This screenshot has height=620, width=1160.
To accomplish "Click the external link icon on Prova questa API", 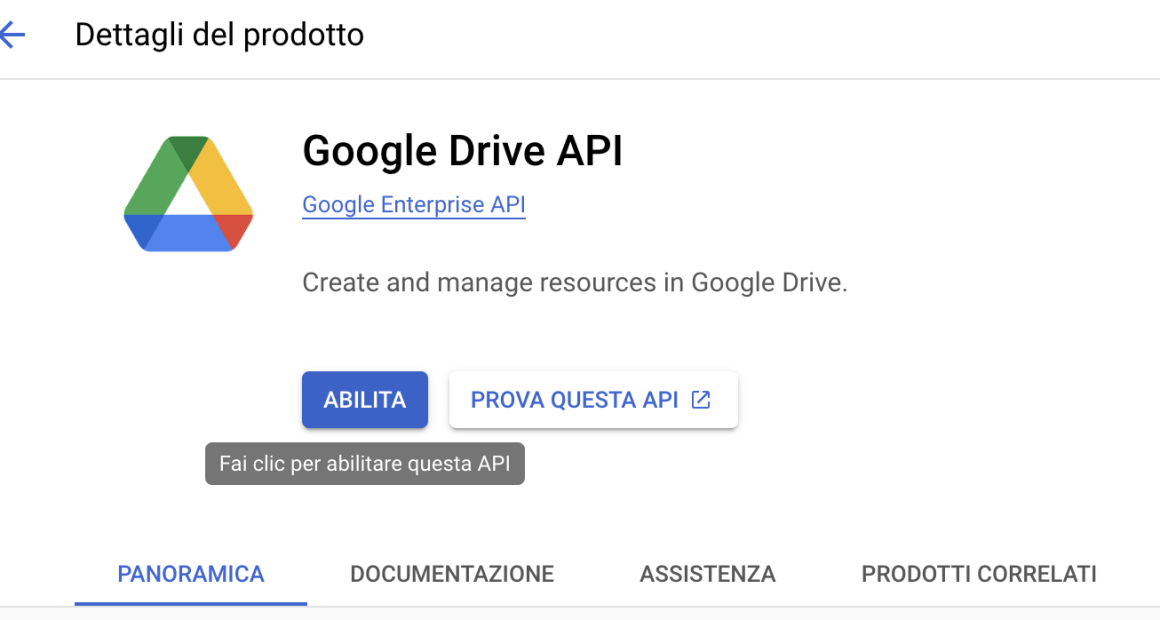I will coord(702,400).
